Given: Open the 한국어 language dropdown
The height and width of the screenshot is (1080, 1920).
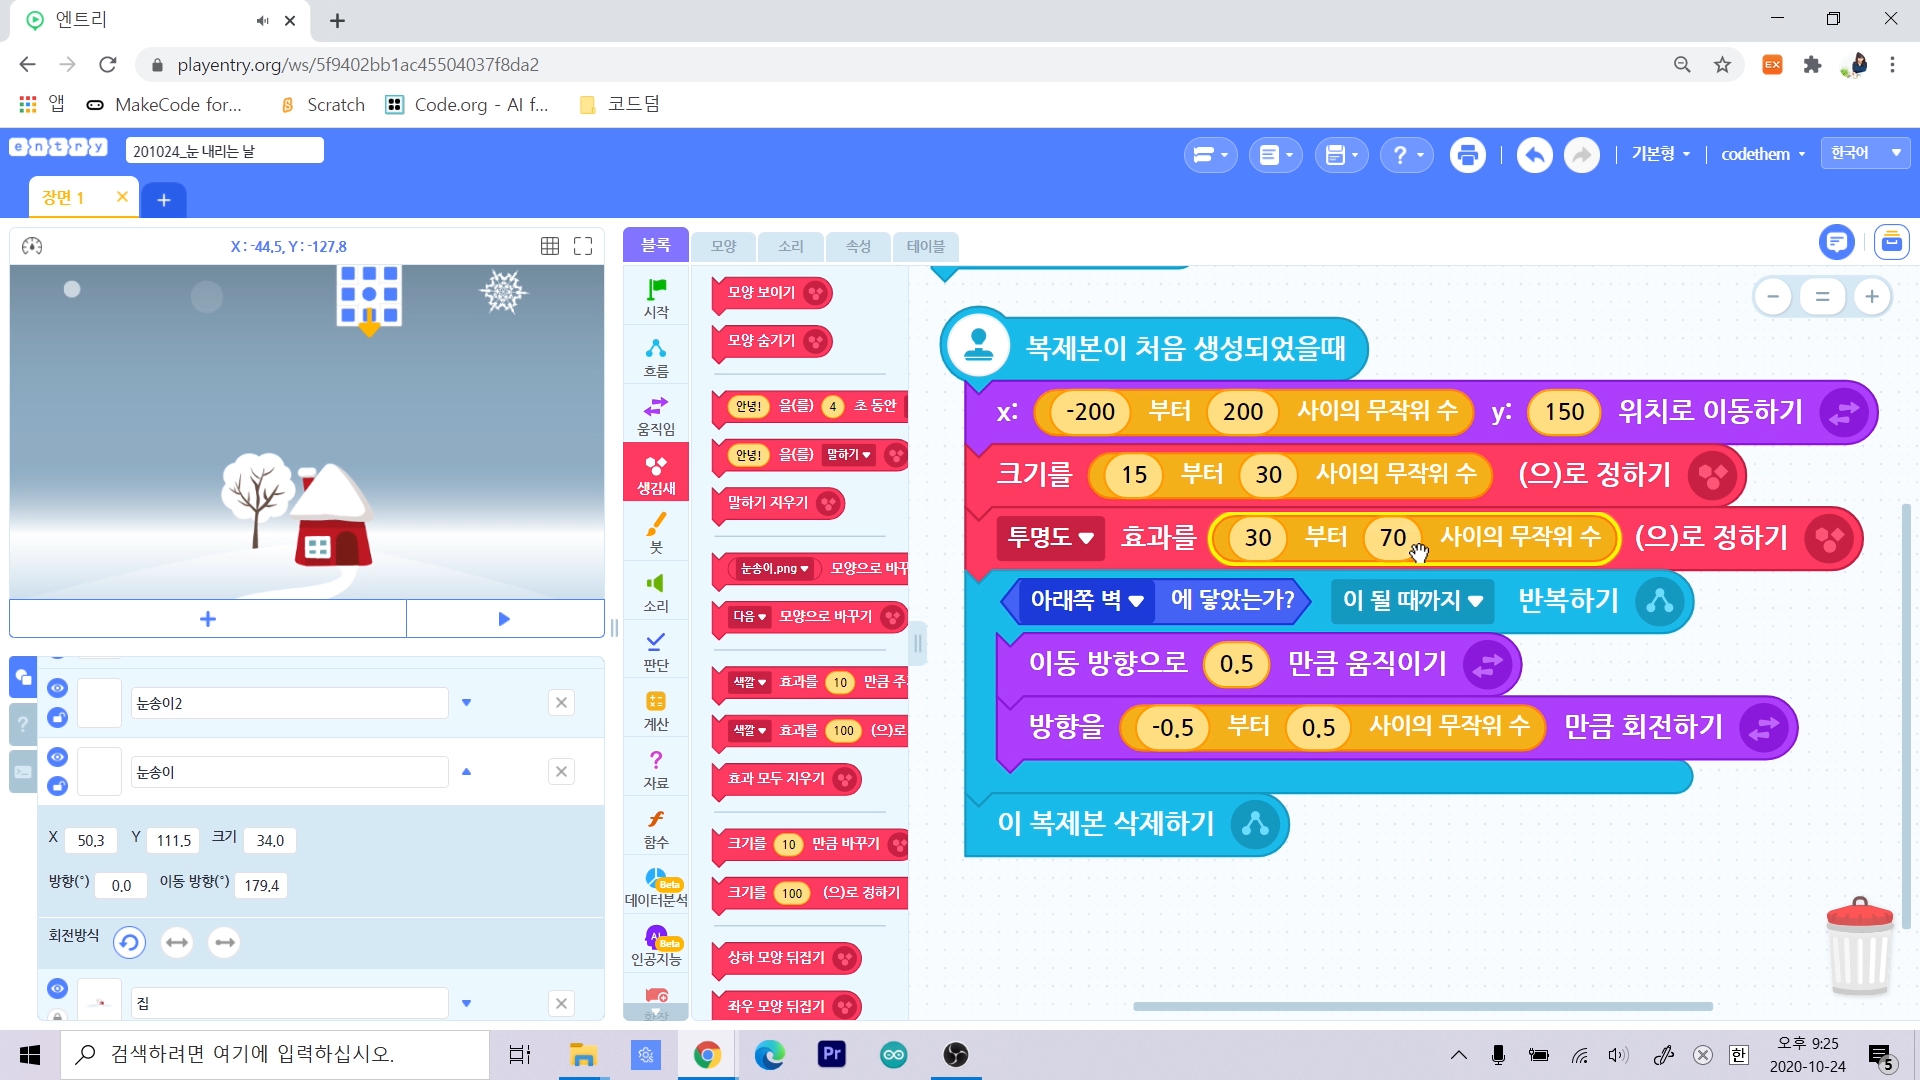Looking at the screenshot, I should click(1865, 153).
